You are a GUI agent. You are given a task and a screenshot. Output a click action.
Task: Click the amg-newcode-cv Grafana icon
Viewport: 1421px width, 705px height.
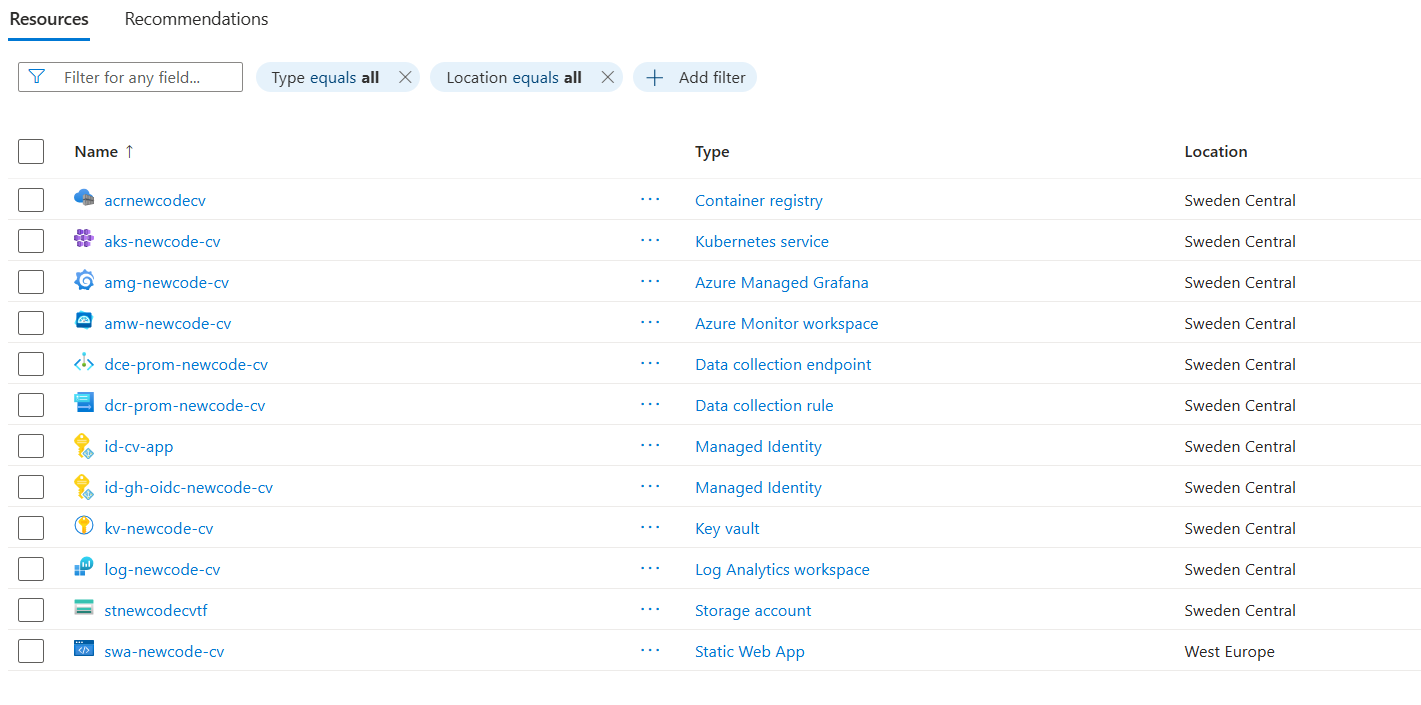84,281
